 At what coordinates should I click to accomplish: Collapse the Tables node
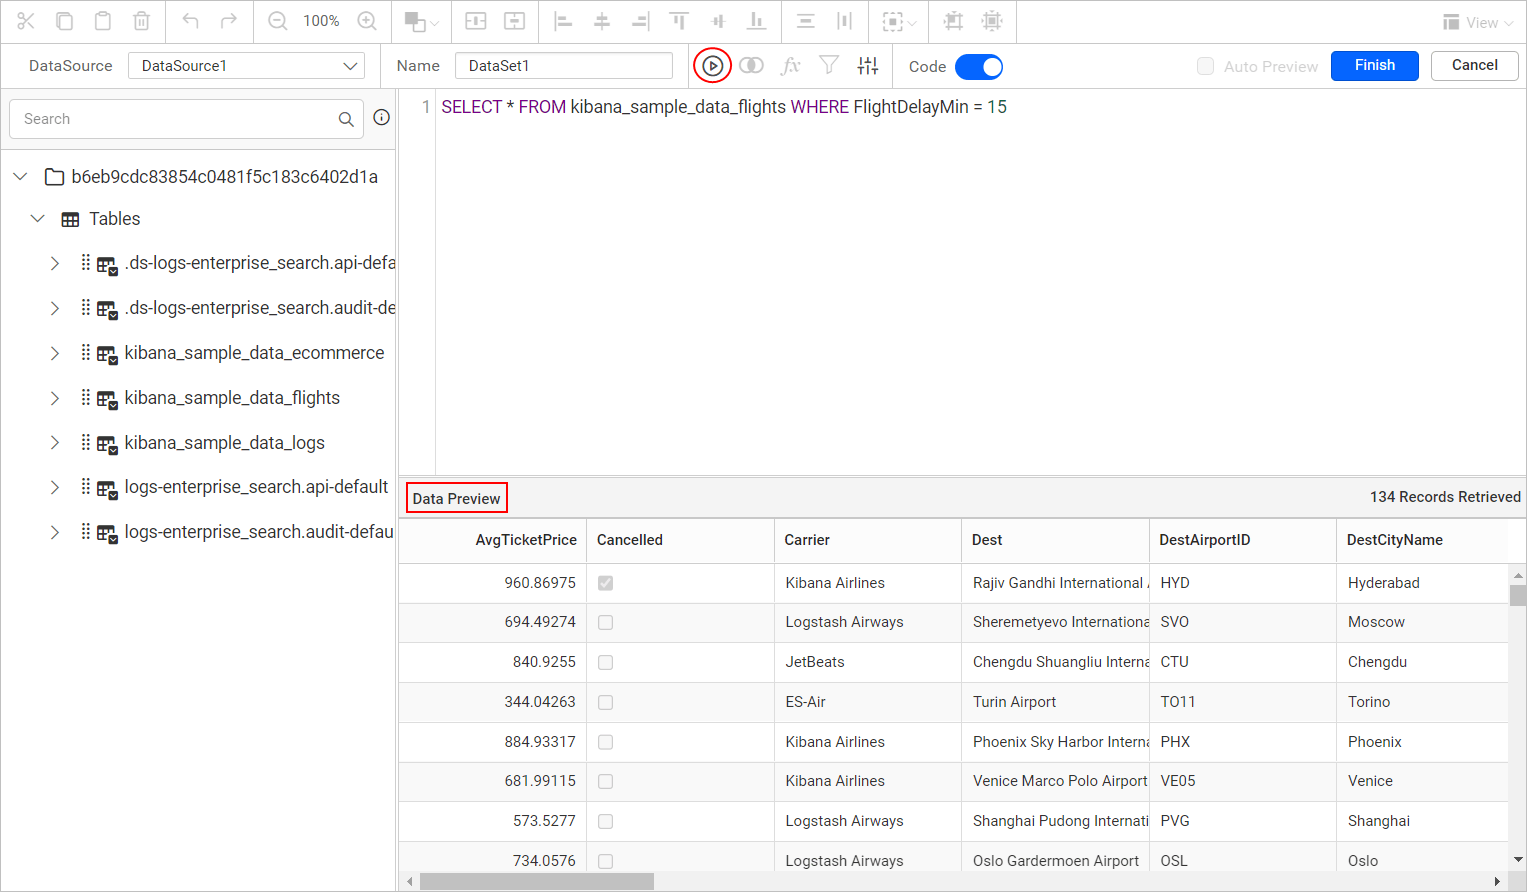point(38,219)
